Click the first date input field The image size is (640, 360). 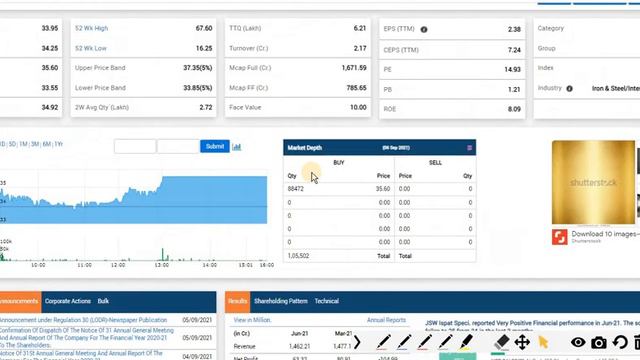point(135,146)
